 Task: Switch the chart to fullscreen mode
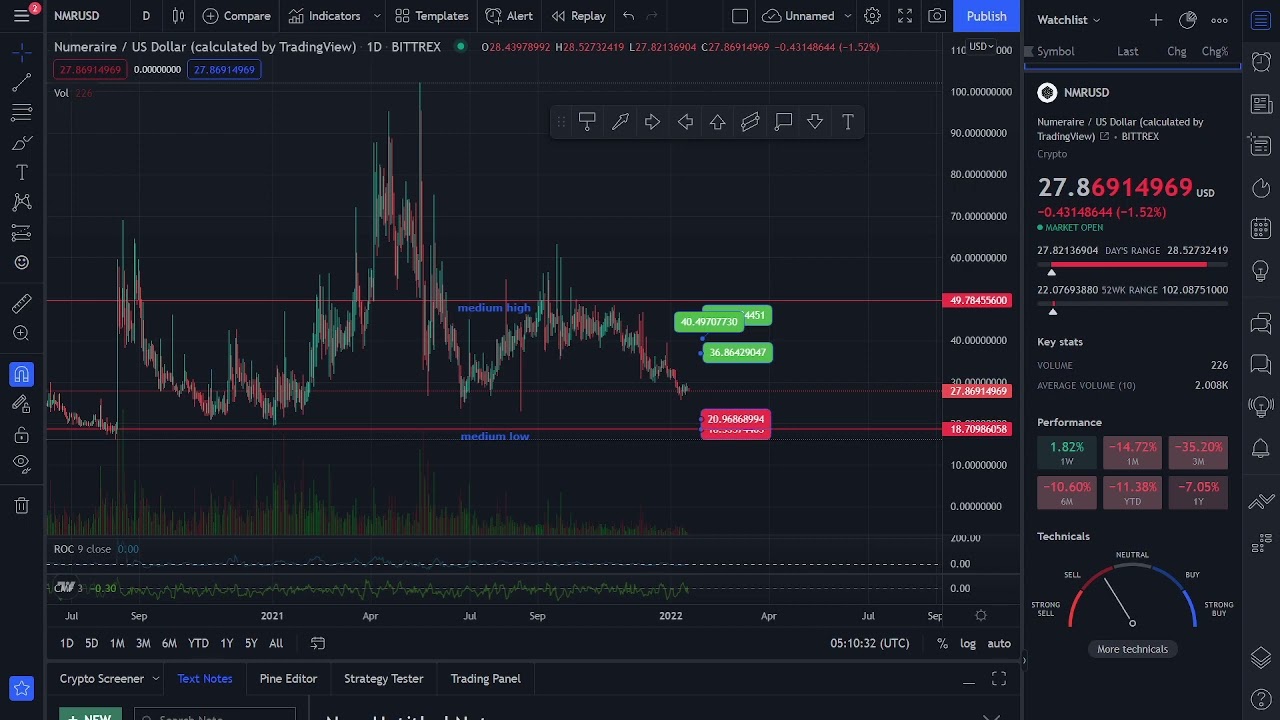pos(905,16)
